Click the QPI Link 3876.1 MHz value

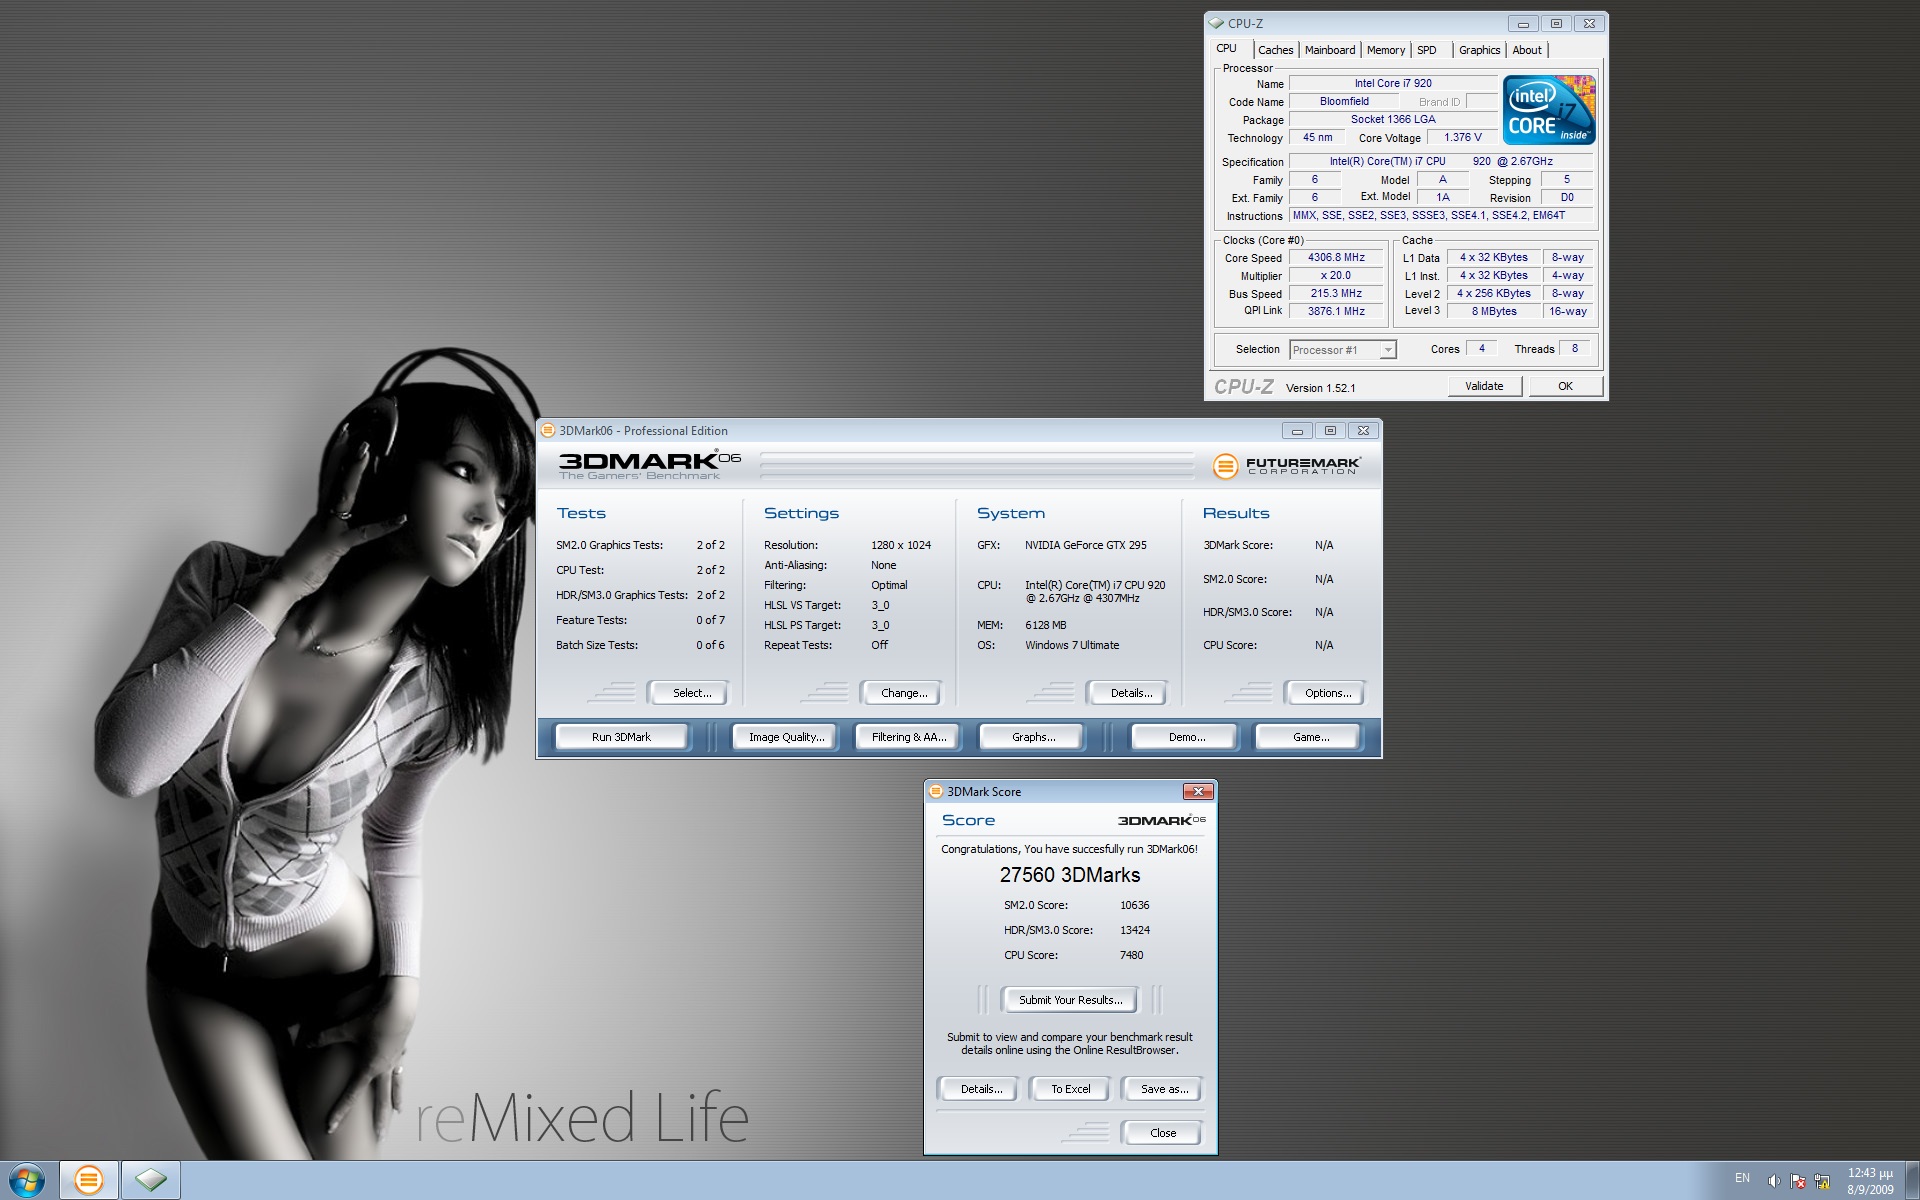click(x=1336, y=312)
